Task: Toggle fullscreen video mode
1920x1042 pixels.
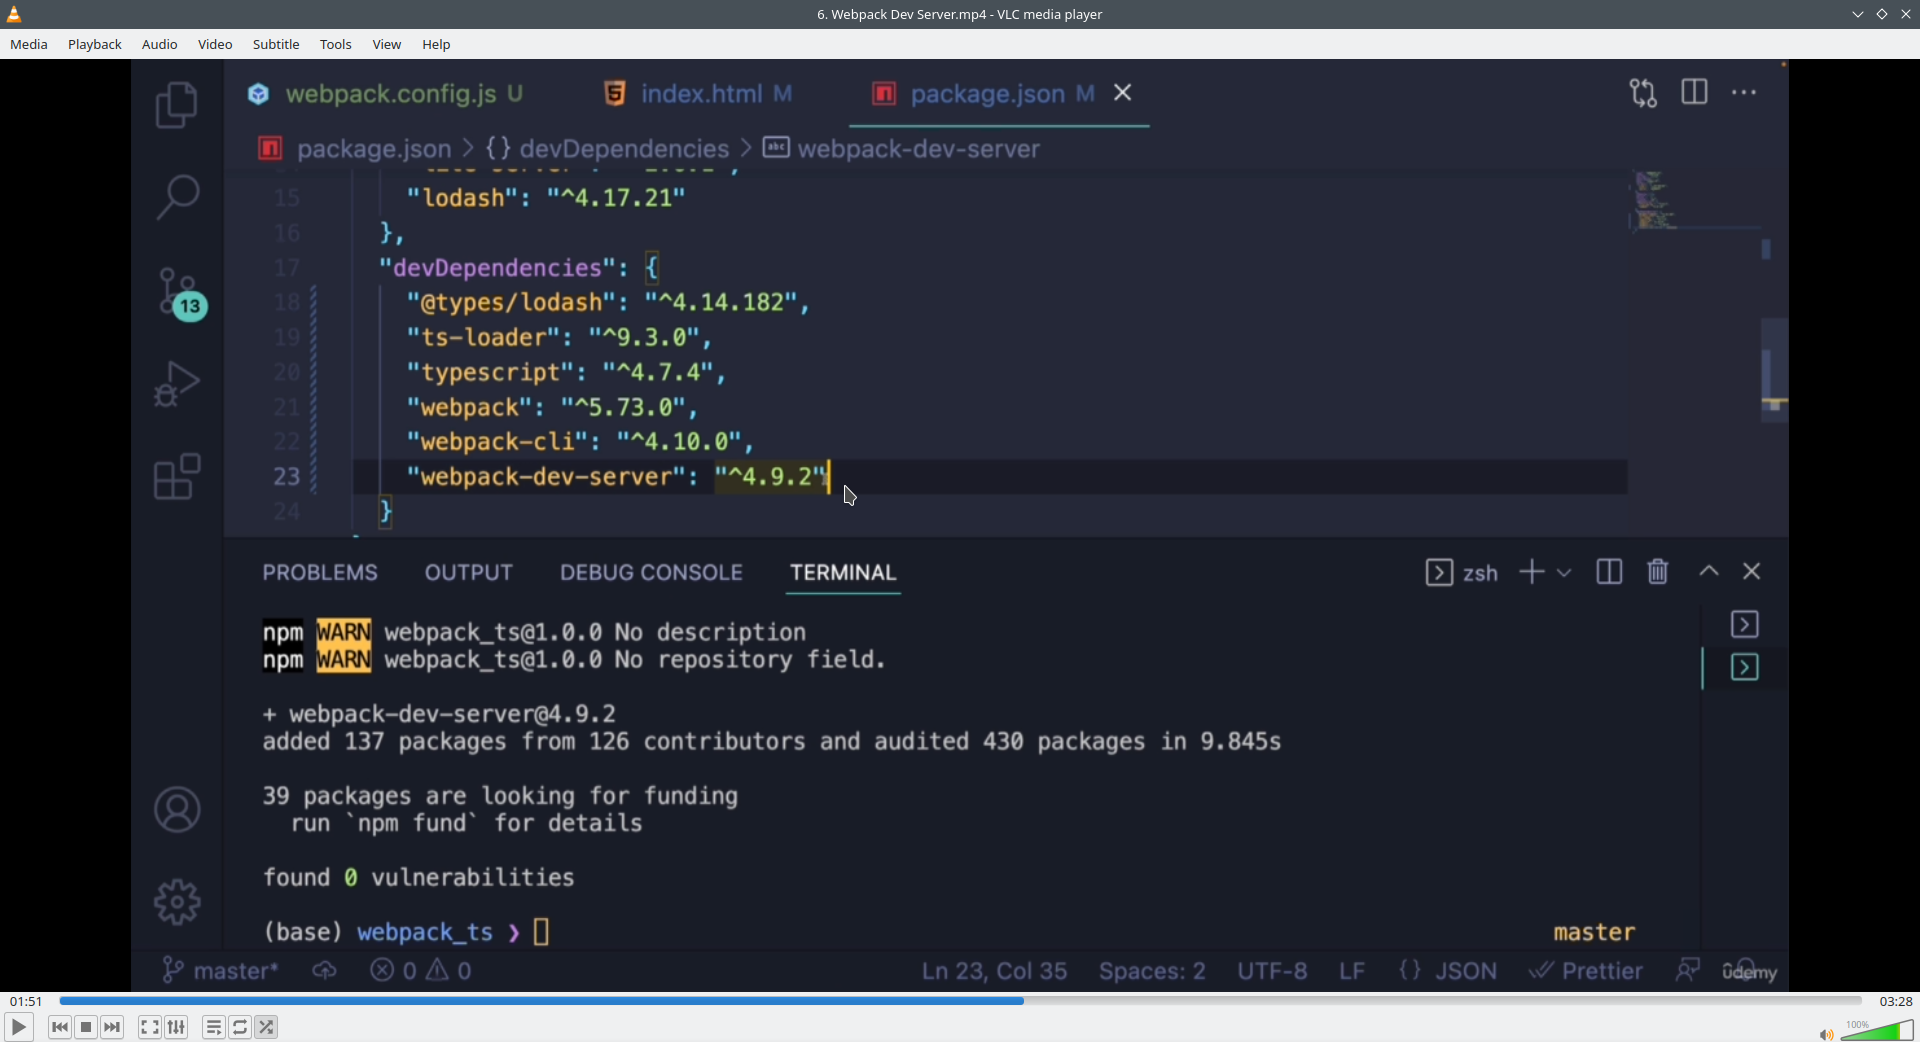Action: tap(149, 1027)
